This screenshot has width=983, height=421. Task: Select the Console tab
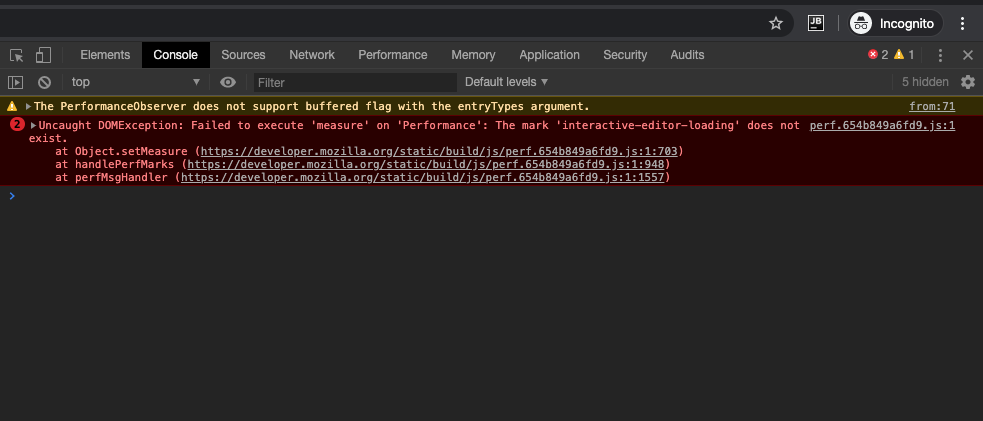[176, 55]
